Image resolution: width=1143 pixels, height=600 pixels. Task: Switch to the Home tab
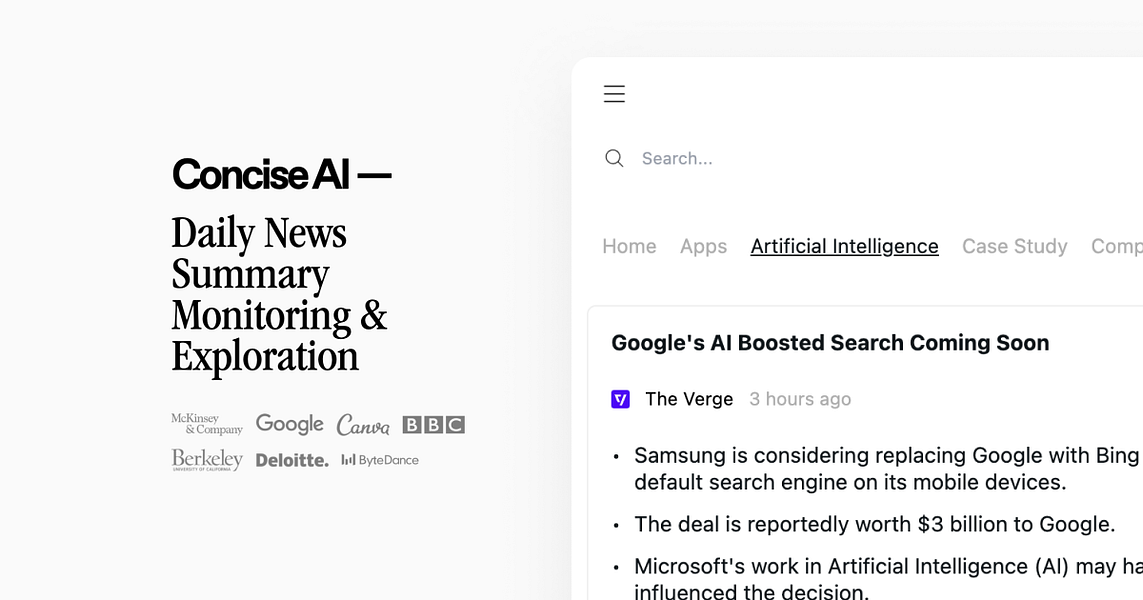629,246
